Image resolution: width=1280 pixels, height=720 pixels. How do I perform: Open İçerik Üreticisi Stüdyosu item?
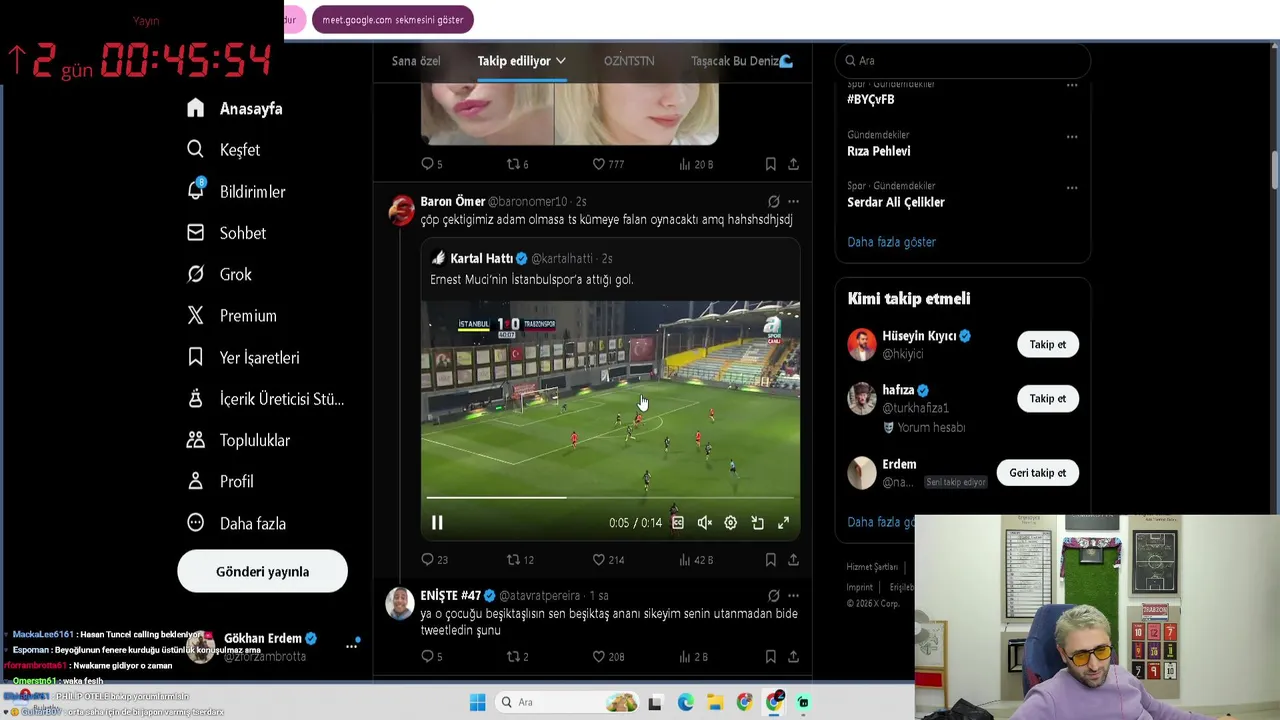click(266, 399)
